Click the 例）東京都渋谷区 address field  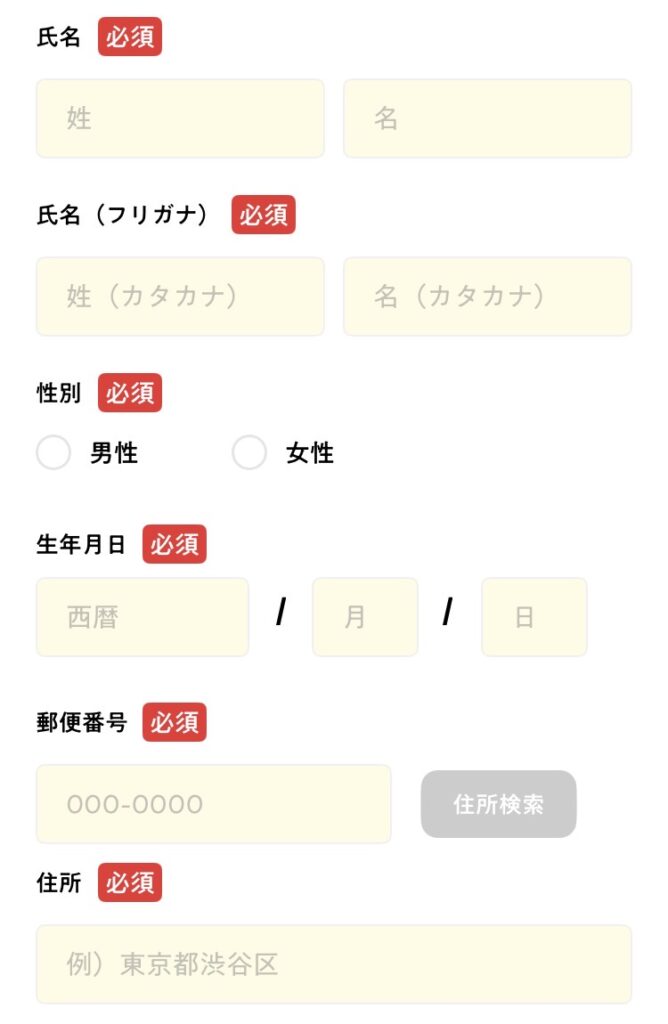333,964
